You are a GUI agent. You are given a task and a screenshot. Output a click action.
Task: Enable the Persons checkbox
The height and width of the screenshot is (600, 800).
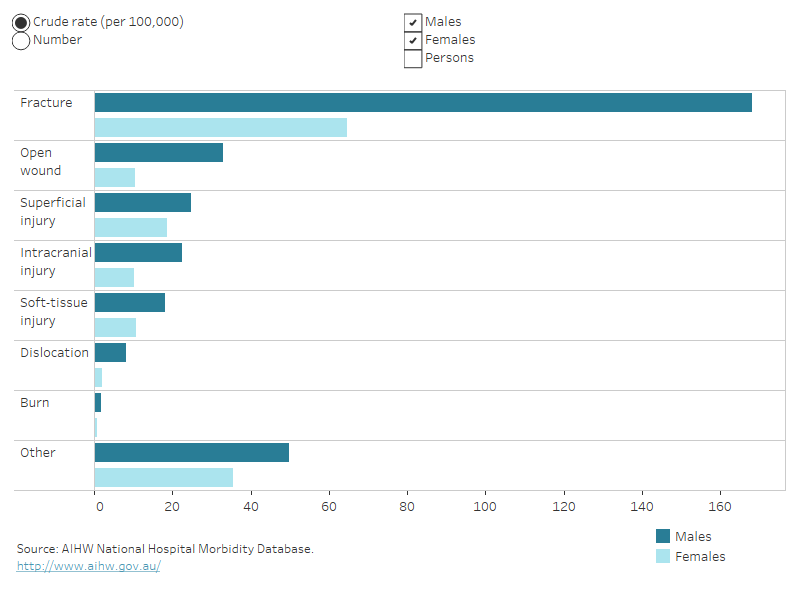[x=413, y=58]
